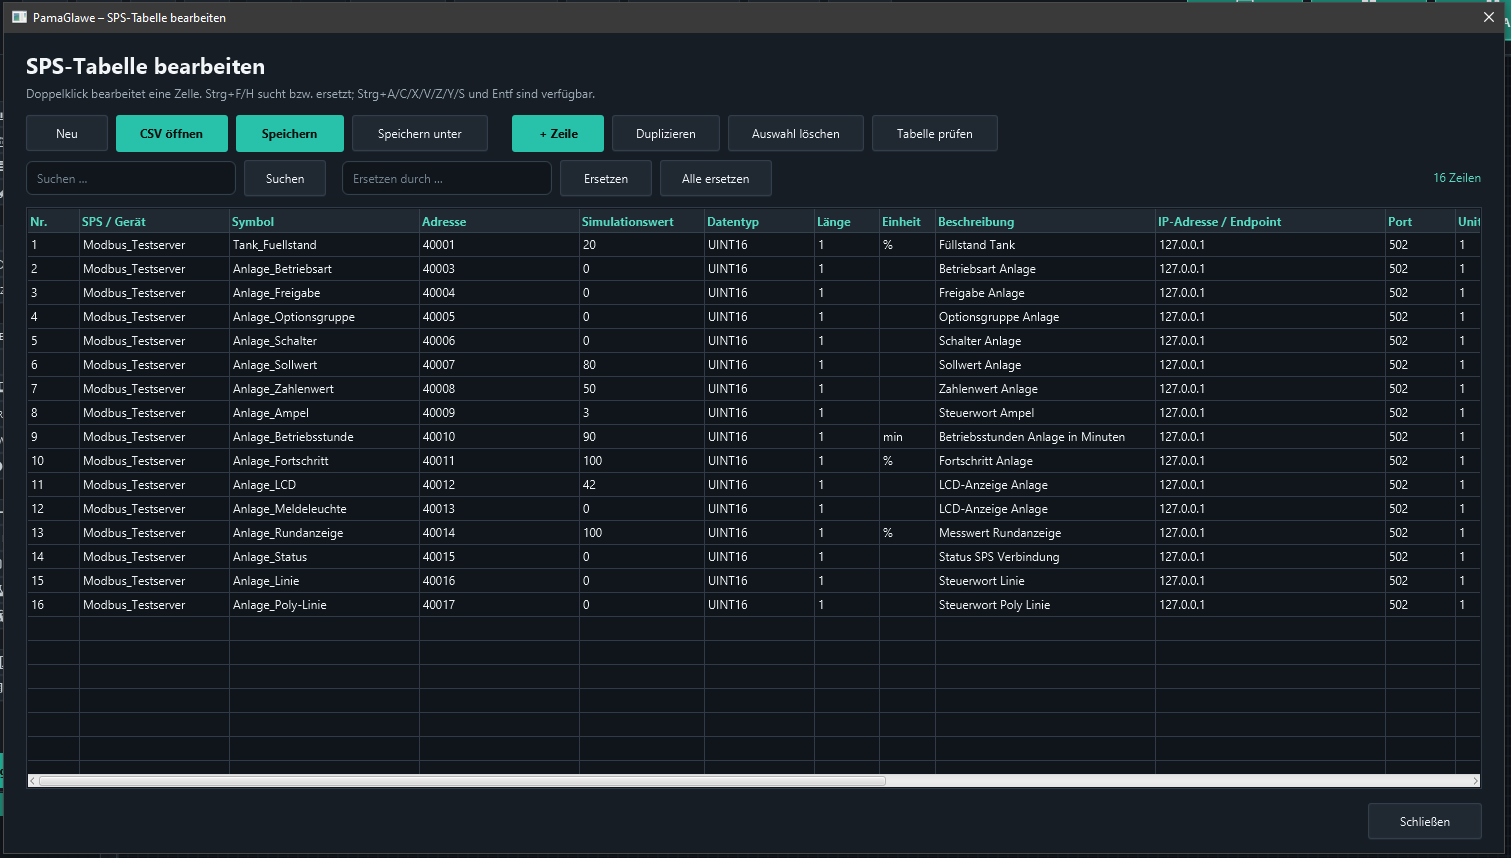The width and height of the screenshot is (1511, 858).
Task: Add a row with + Zeile
Action: click(x=558, y=133)
